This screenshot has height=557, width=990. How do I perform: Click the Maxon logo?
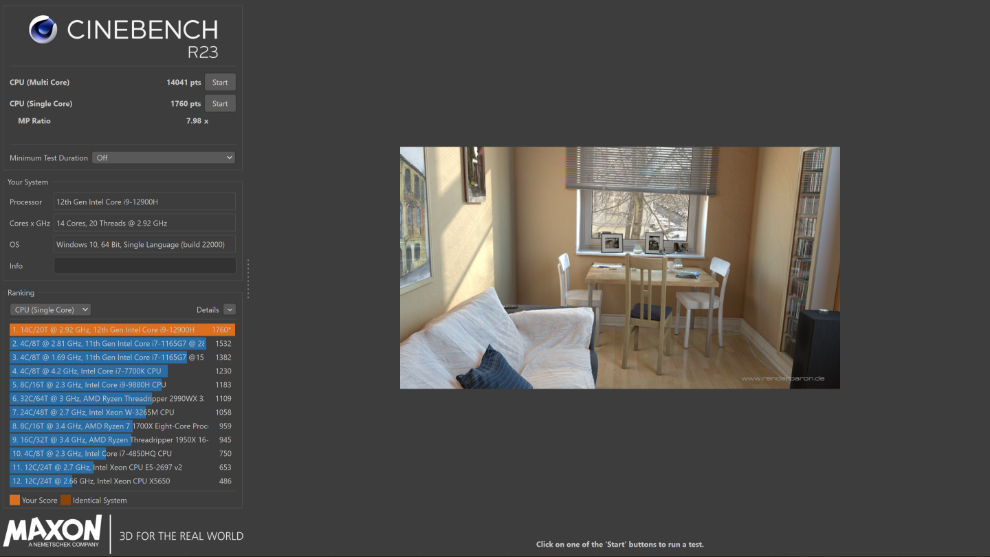[52, 531]
